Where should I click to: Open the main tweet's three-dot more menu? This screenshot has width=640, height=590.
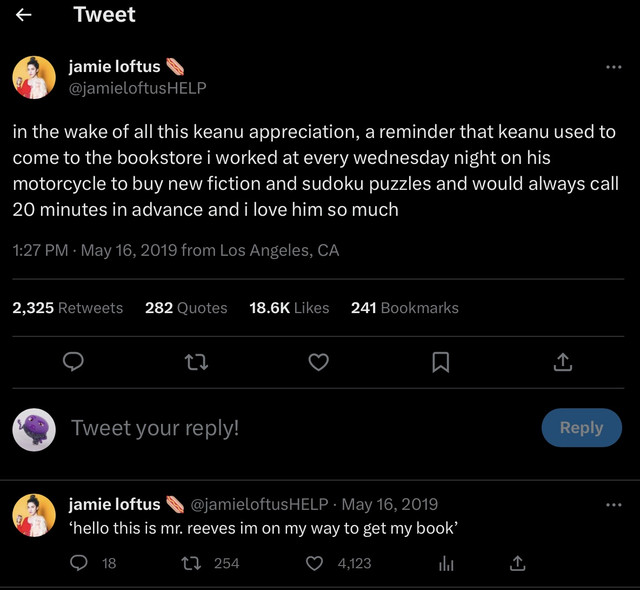[x=613, y=67]
